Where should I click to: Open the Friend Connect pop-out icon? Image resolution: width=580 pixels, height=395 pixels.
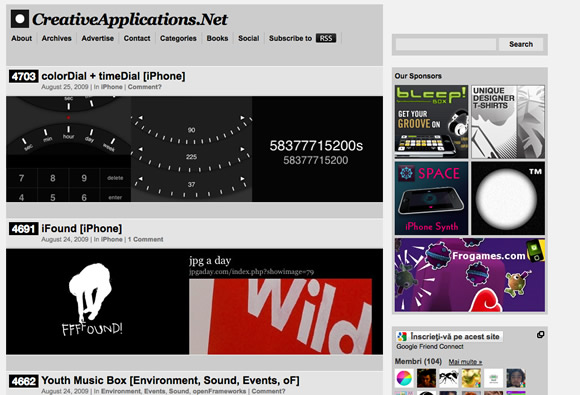click(x=540, y=335)
